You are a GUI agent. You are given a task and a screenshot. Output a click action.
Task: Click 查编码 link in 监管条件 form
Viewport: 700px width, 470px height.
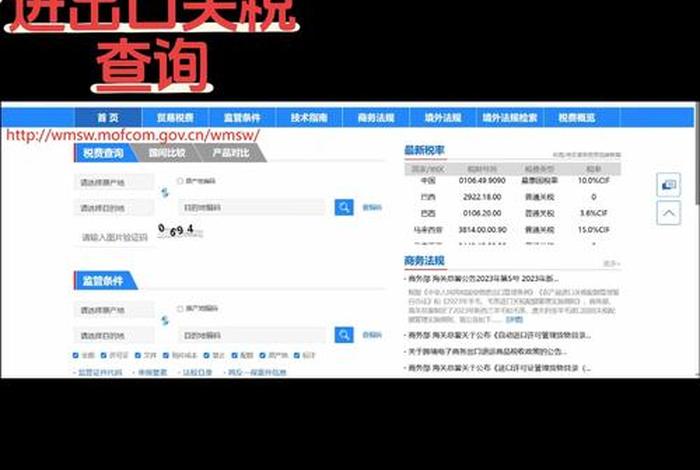click(x=372, y=335)
